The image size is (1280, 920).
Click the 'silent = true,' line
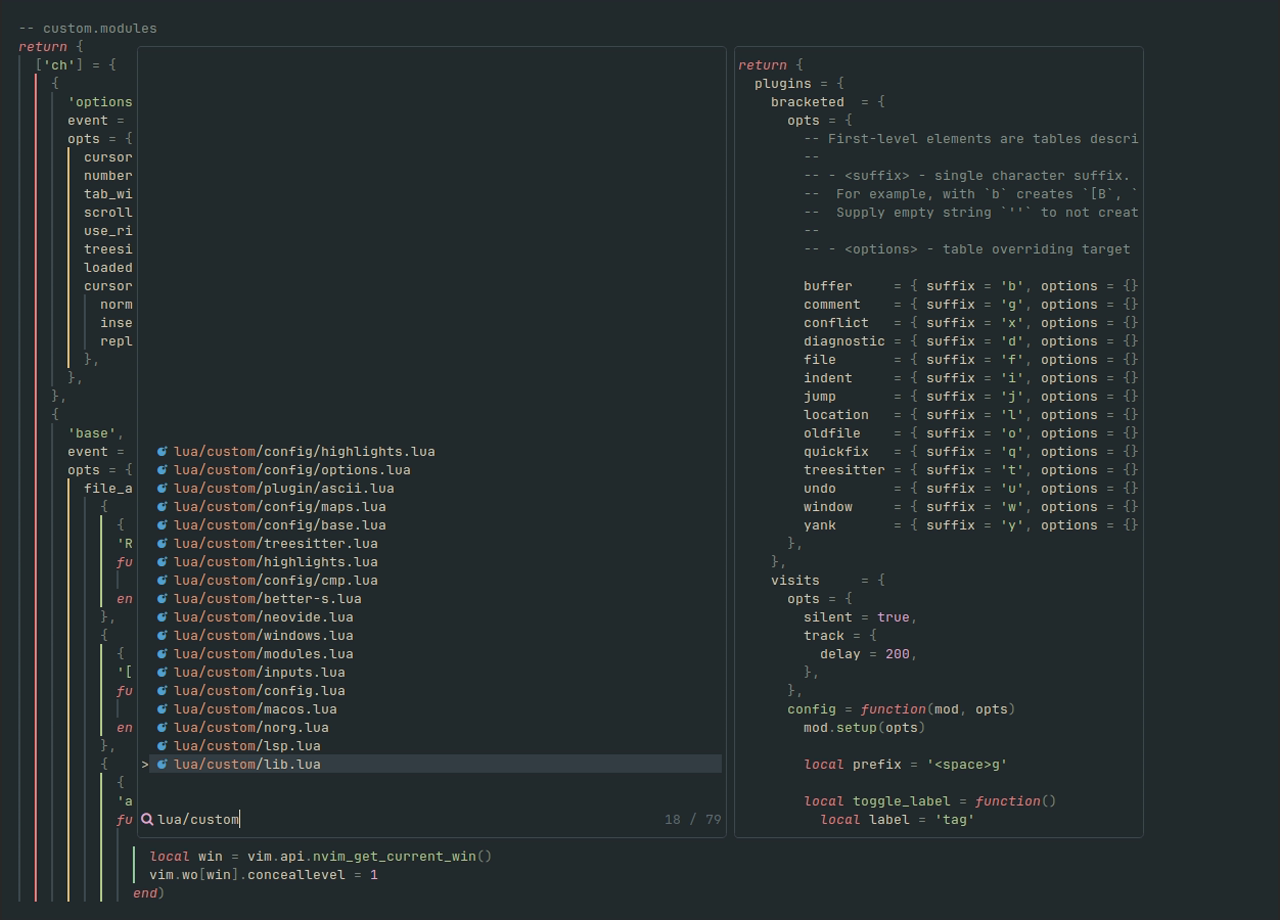point(861,617)
